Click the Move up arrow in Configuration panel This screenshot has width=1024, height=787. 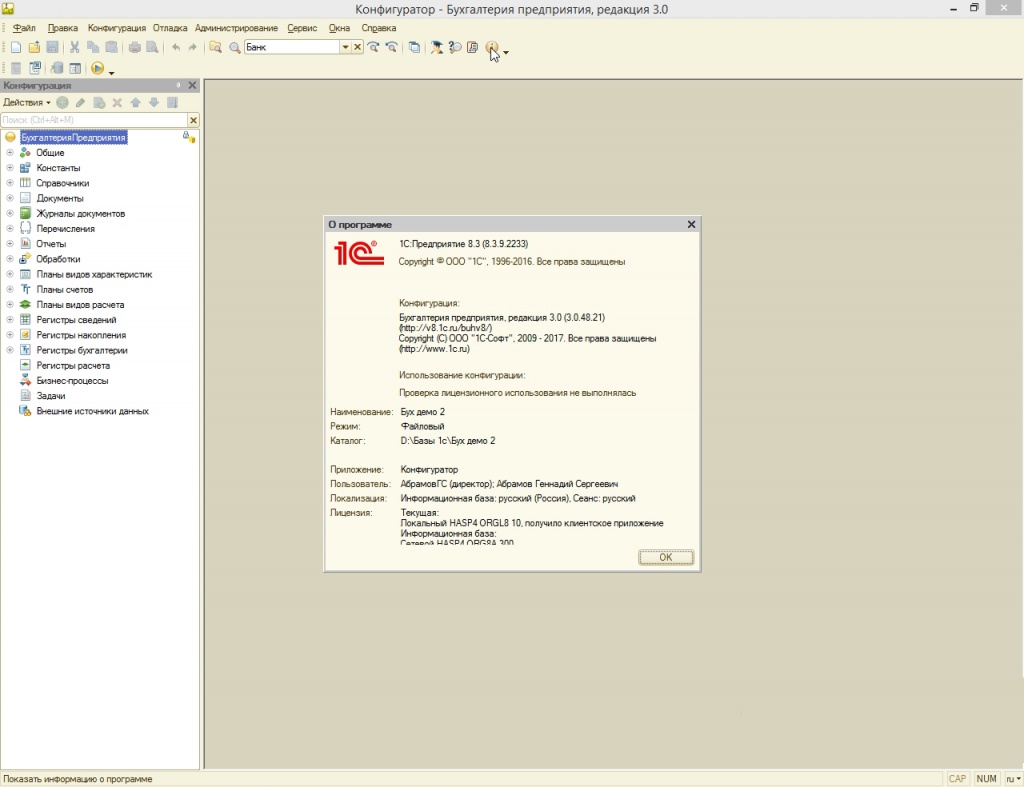(135, 103)
